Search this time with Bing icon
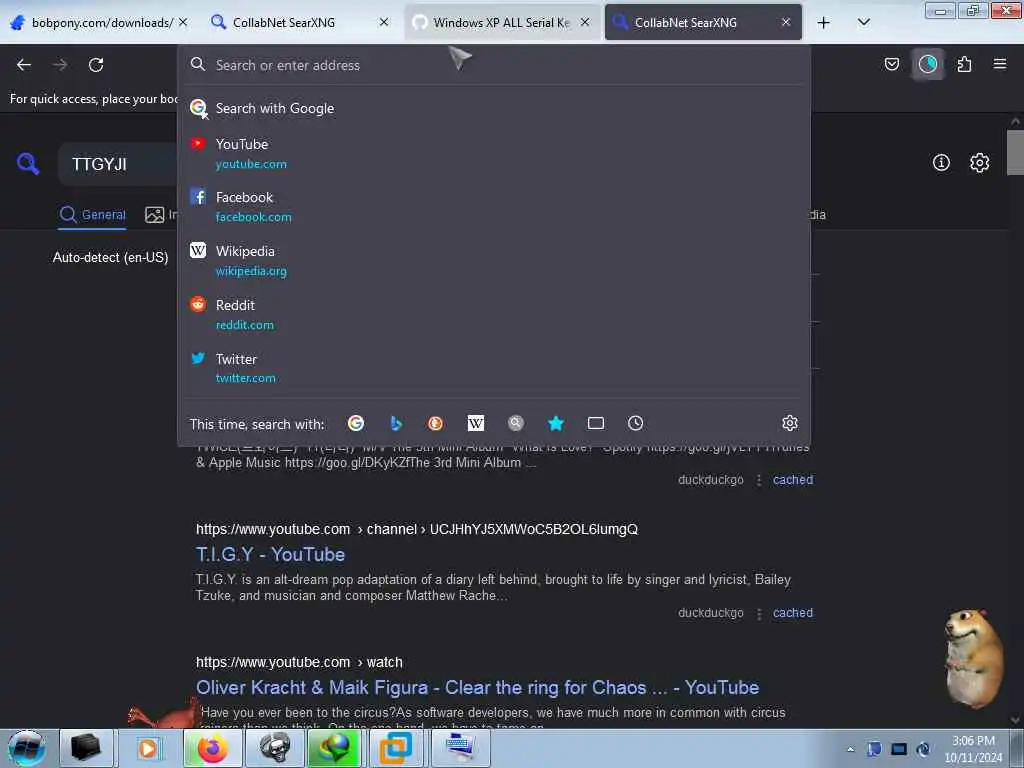1024x768 pixels. click(396, 423)
